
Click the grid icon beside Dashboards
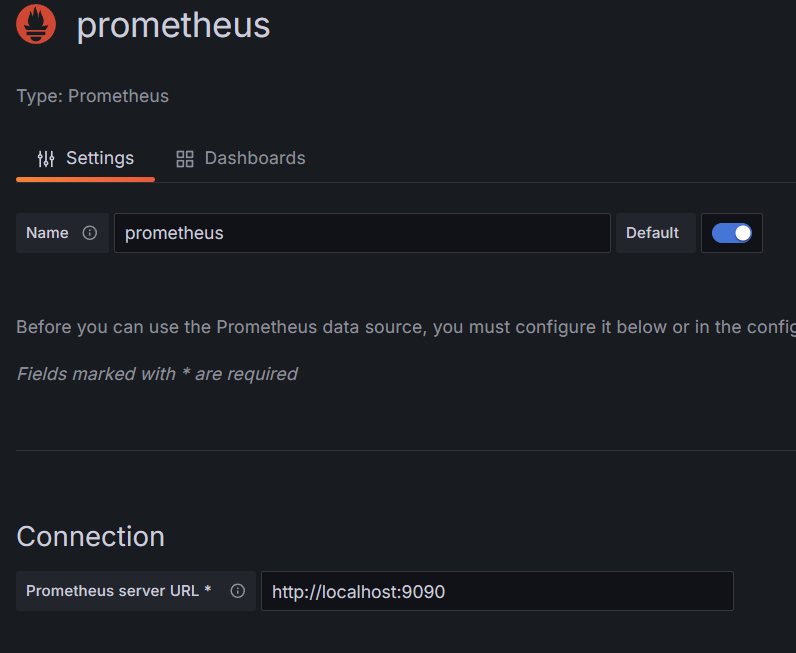[x=185, y=158]
